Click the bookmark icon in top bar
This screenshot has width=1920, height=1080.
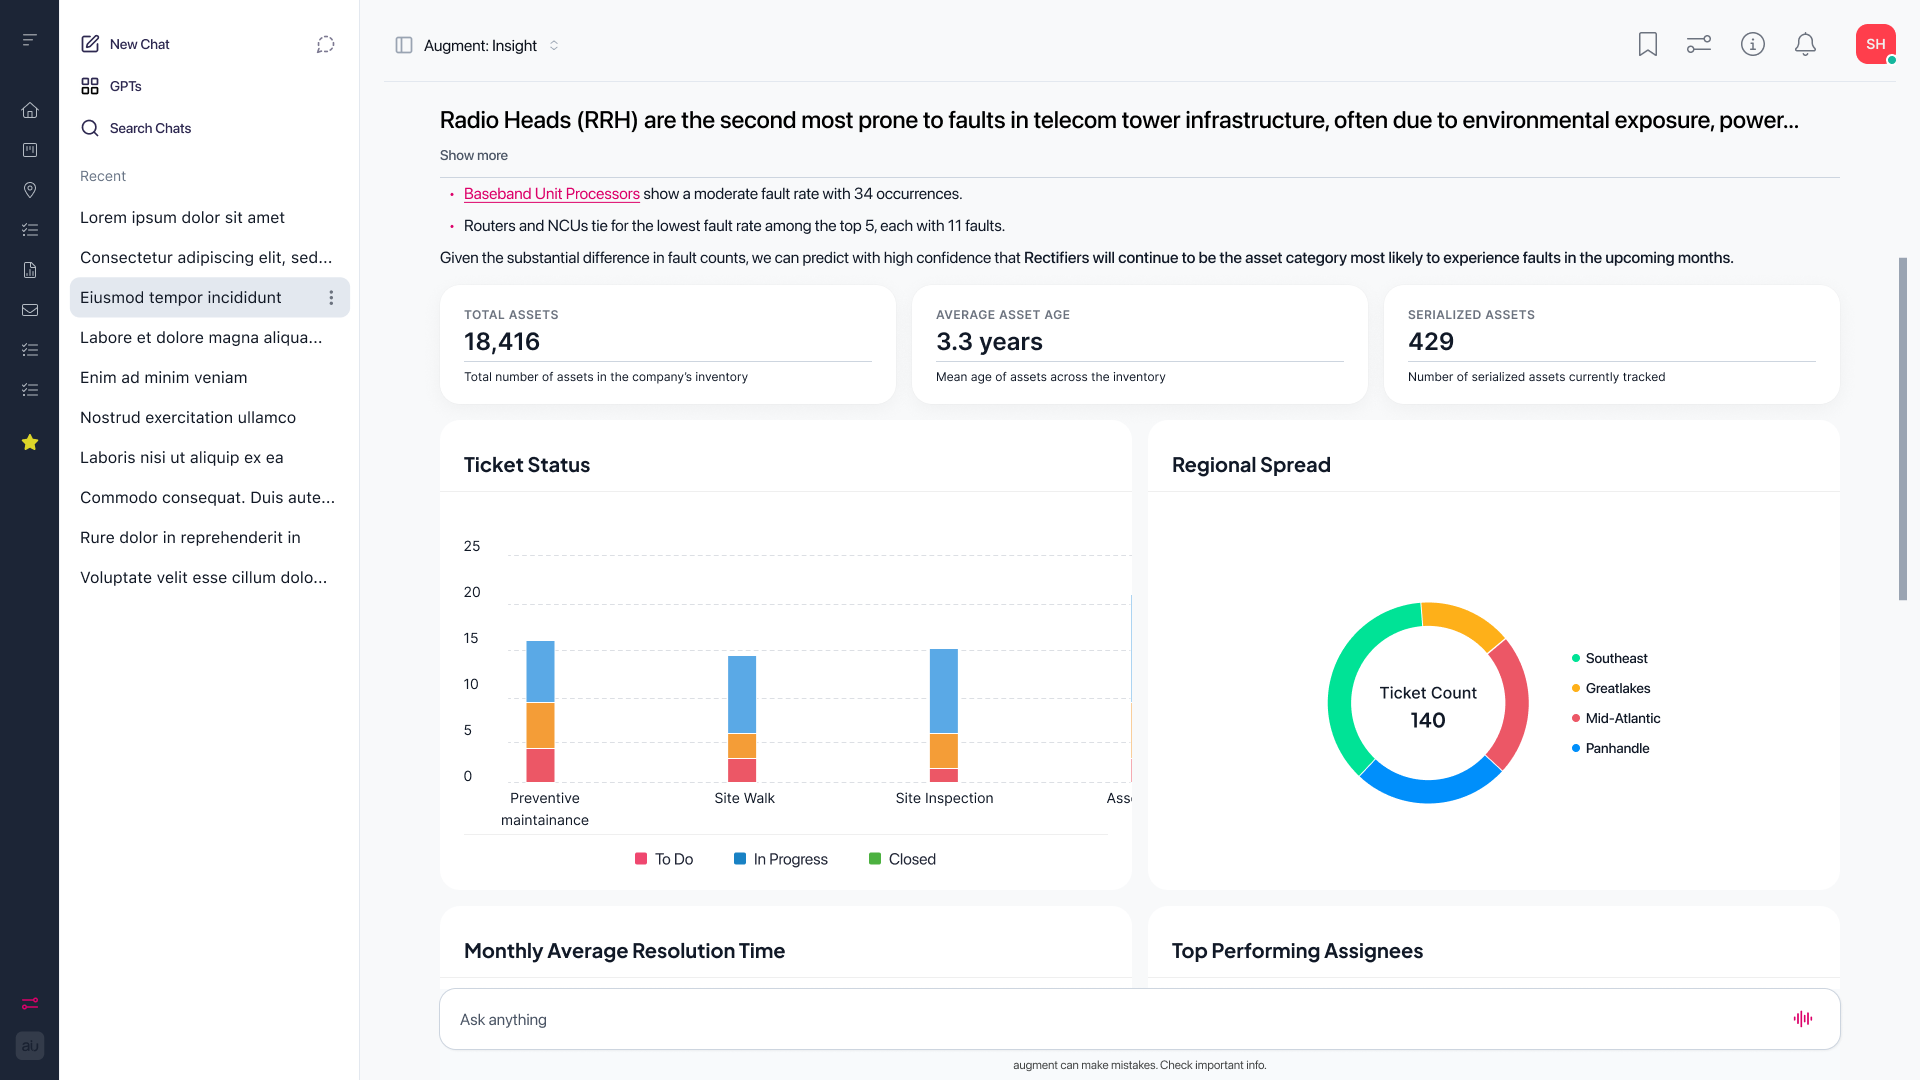point(1648,44)
